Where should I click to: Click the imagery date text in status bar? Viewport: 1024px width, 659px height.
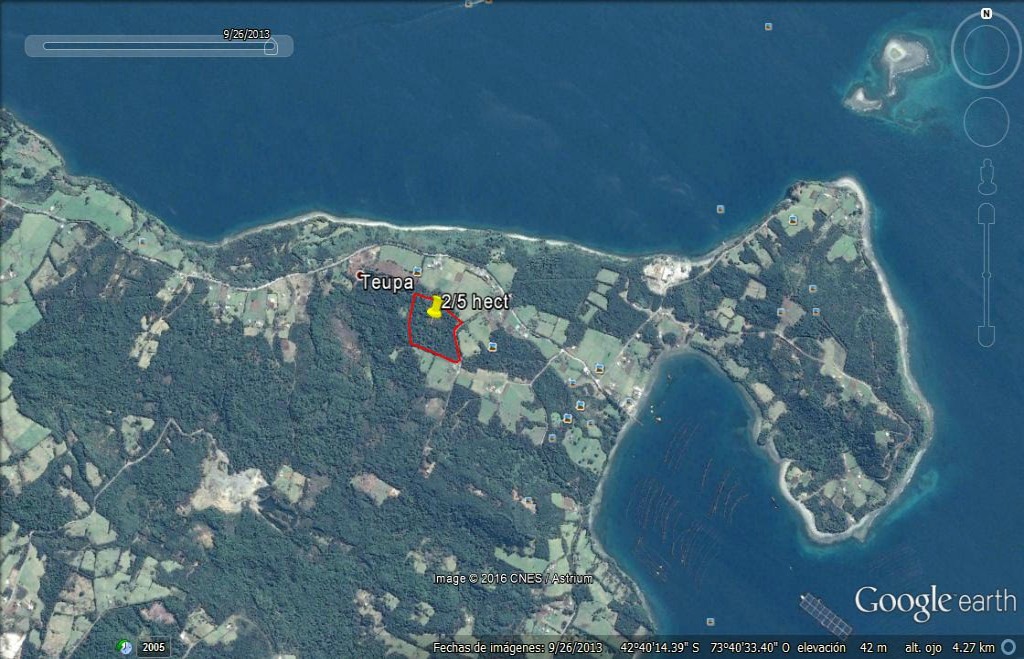tap(518, 647)
